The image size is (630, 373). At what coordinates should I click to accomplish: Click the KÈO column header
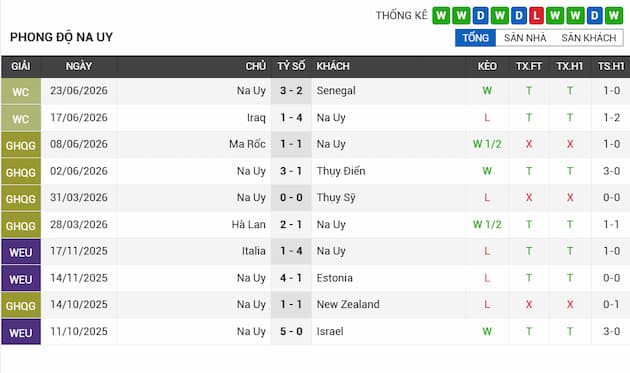coord(487,66)
